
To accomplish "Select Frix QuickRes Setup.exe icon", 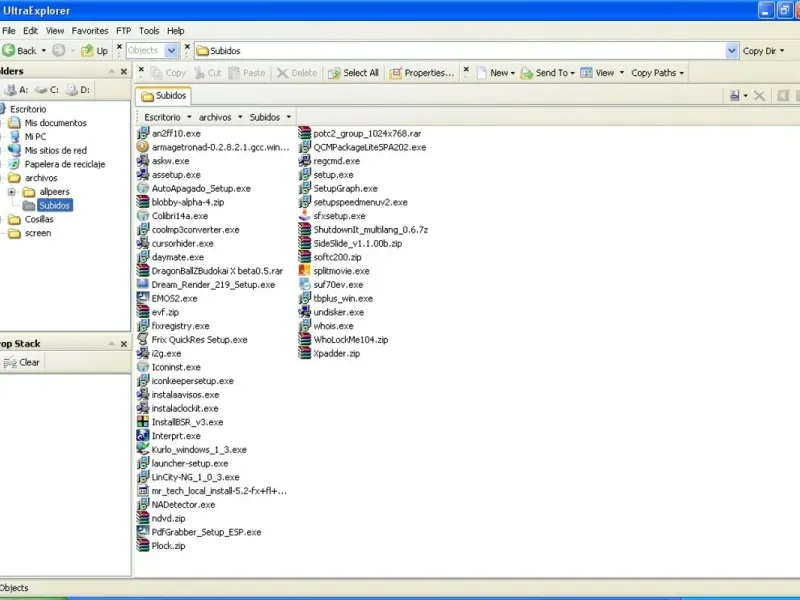I will [x=143, y=340].
